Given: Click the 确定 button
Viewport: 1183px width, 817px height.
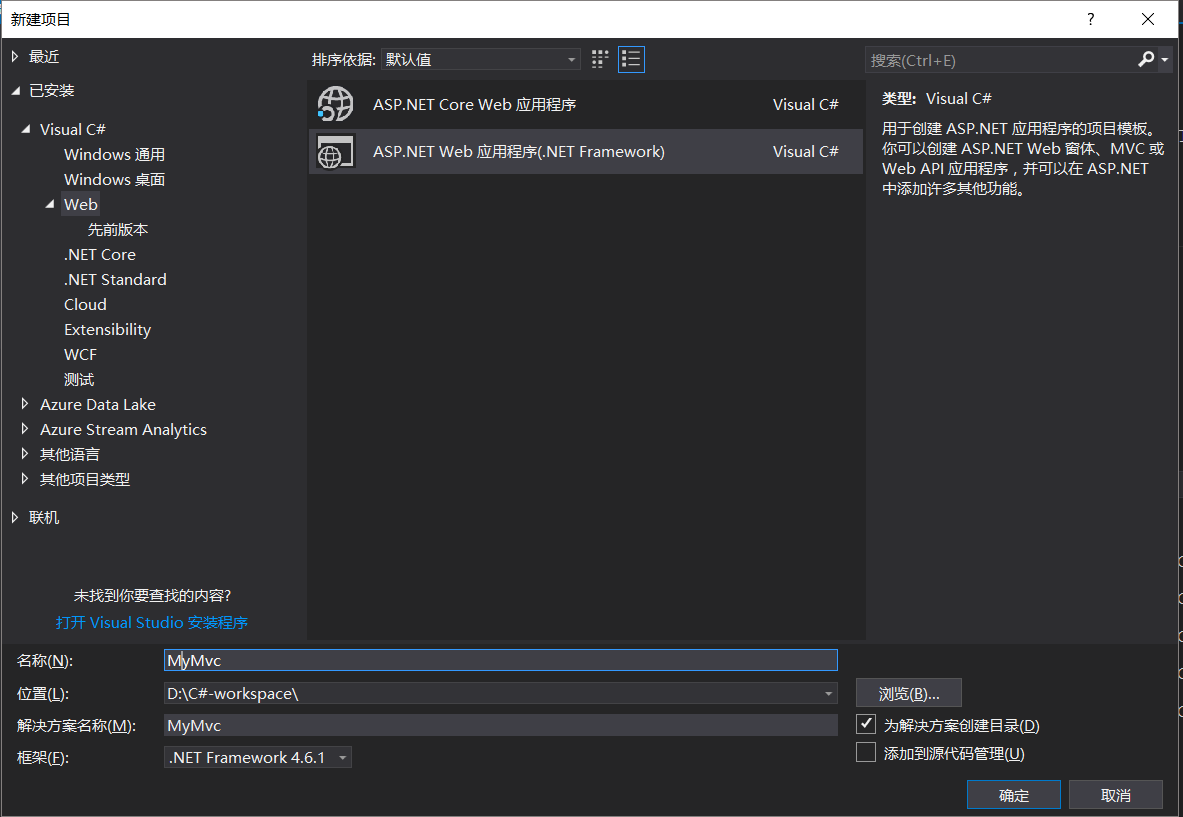Looking at the screenshot, I should (x=1014, y=795).
